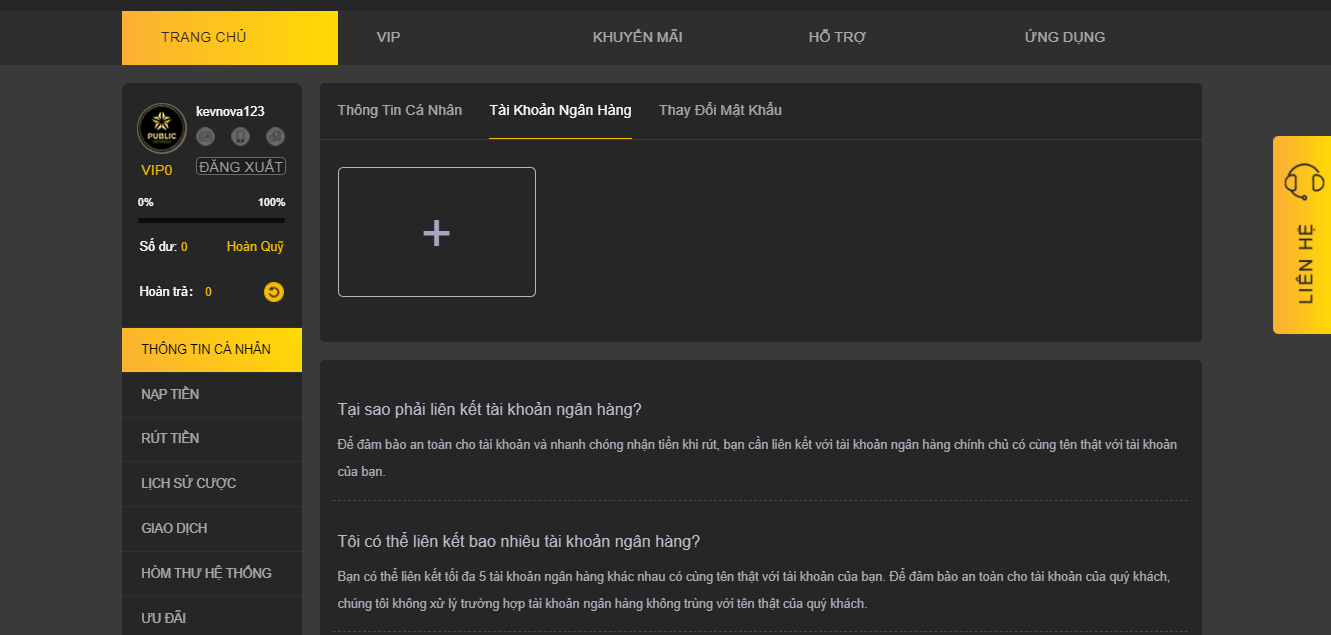Click the headset support icon
This screenshot has height=635, width=1331.
pyautogui.click(x=1304, y=182)
